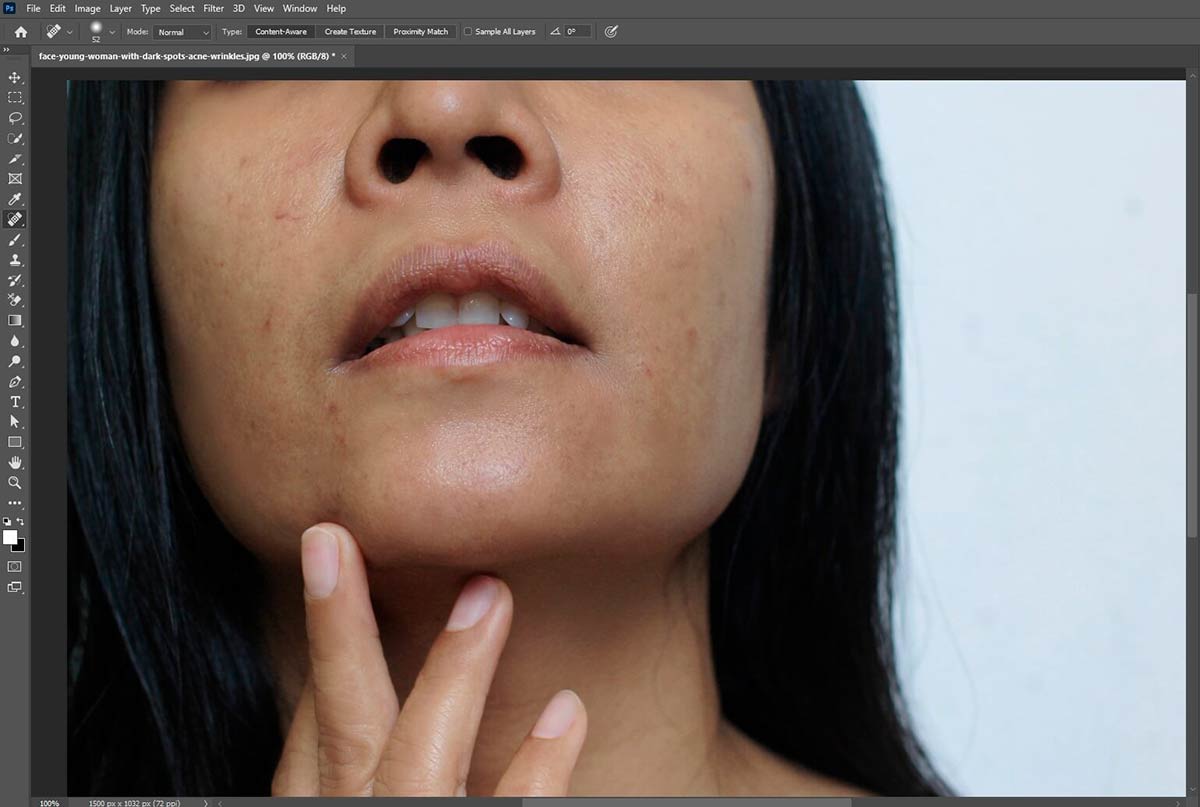The height and width of the screenshot is (807, 1200).
Task: Click the Create Texture type button
Action: coord(350,32)
